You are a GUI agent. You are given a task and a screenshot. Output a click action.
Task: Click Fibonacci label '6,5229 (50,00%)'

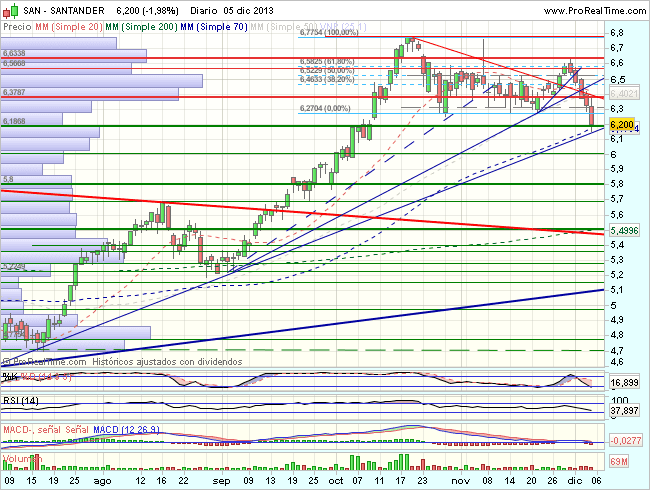pyautogui.click(x=327, y=70)
